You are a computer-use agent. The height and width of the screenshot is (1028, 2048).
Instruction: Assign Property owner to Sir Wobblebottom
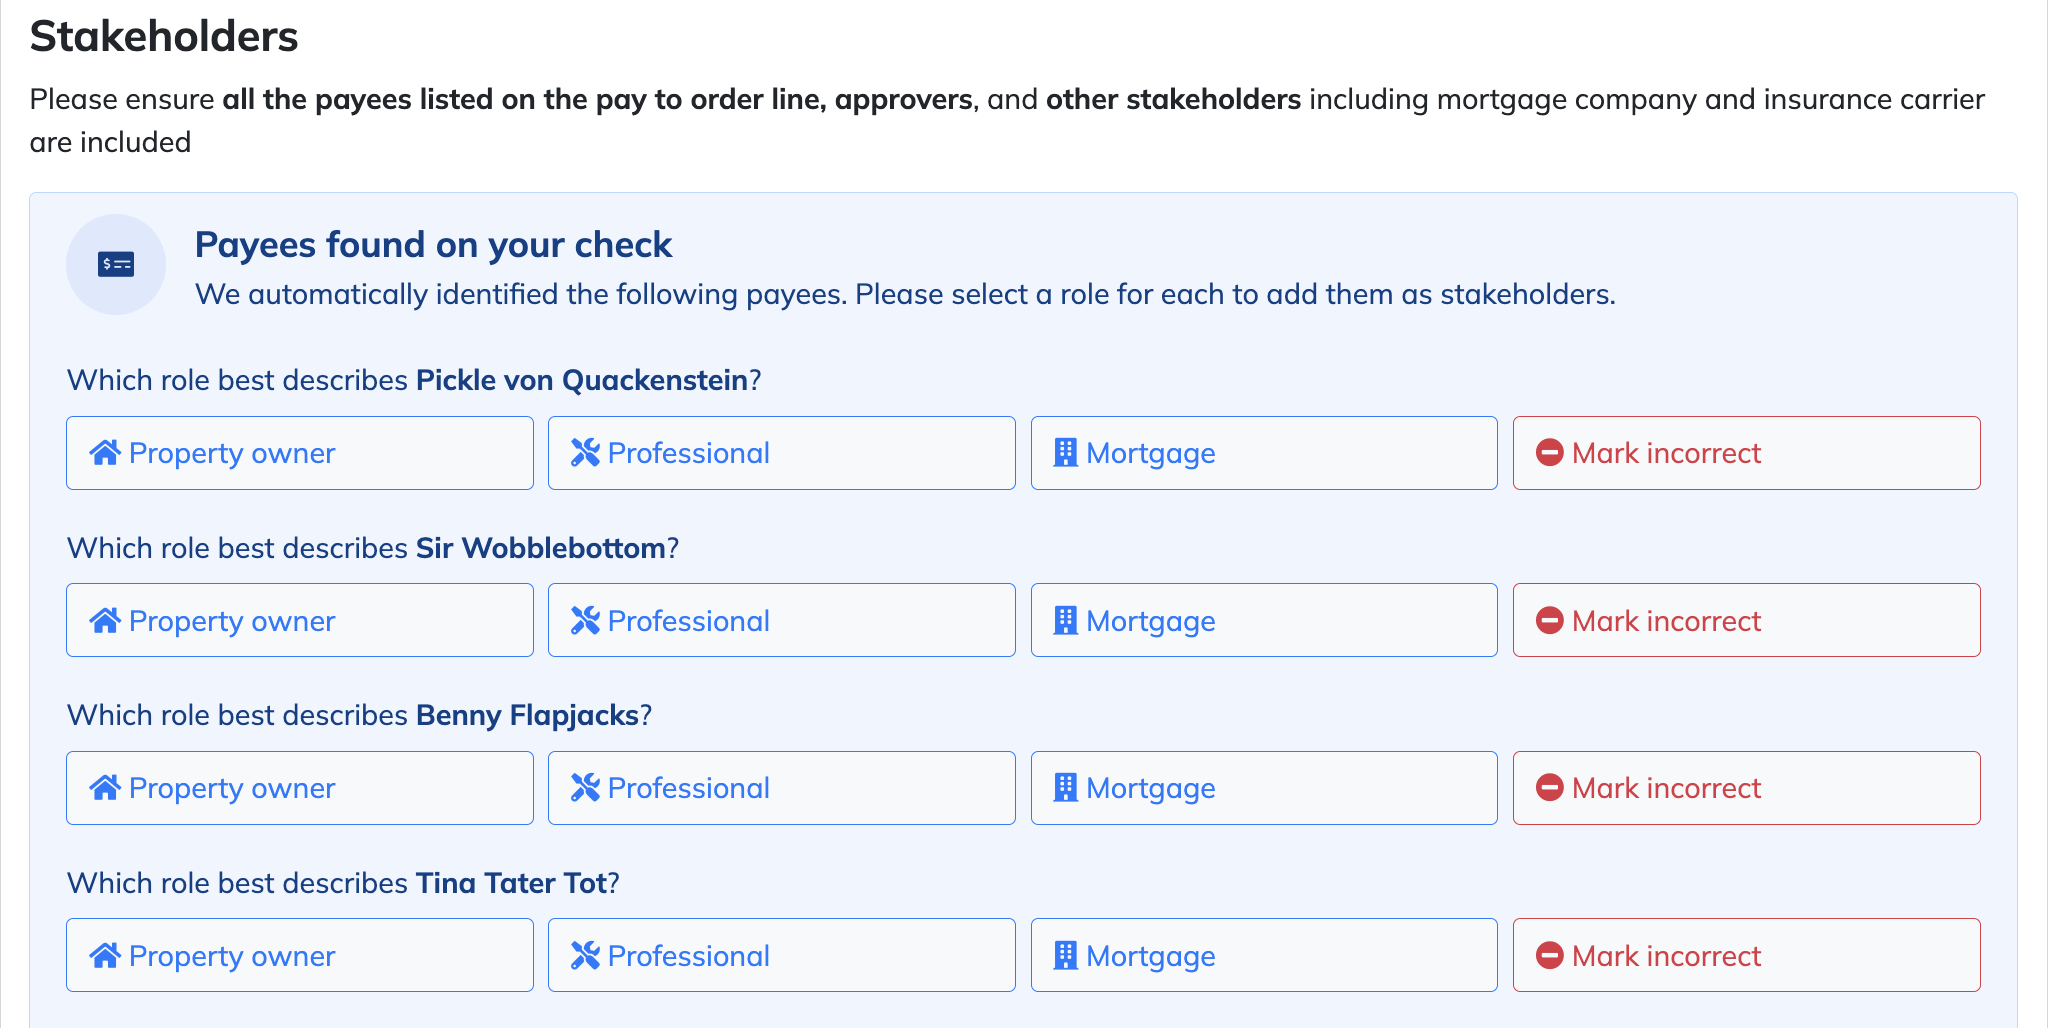tap(300, 621)
